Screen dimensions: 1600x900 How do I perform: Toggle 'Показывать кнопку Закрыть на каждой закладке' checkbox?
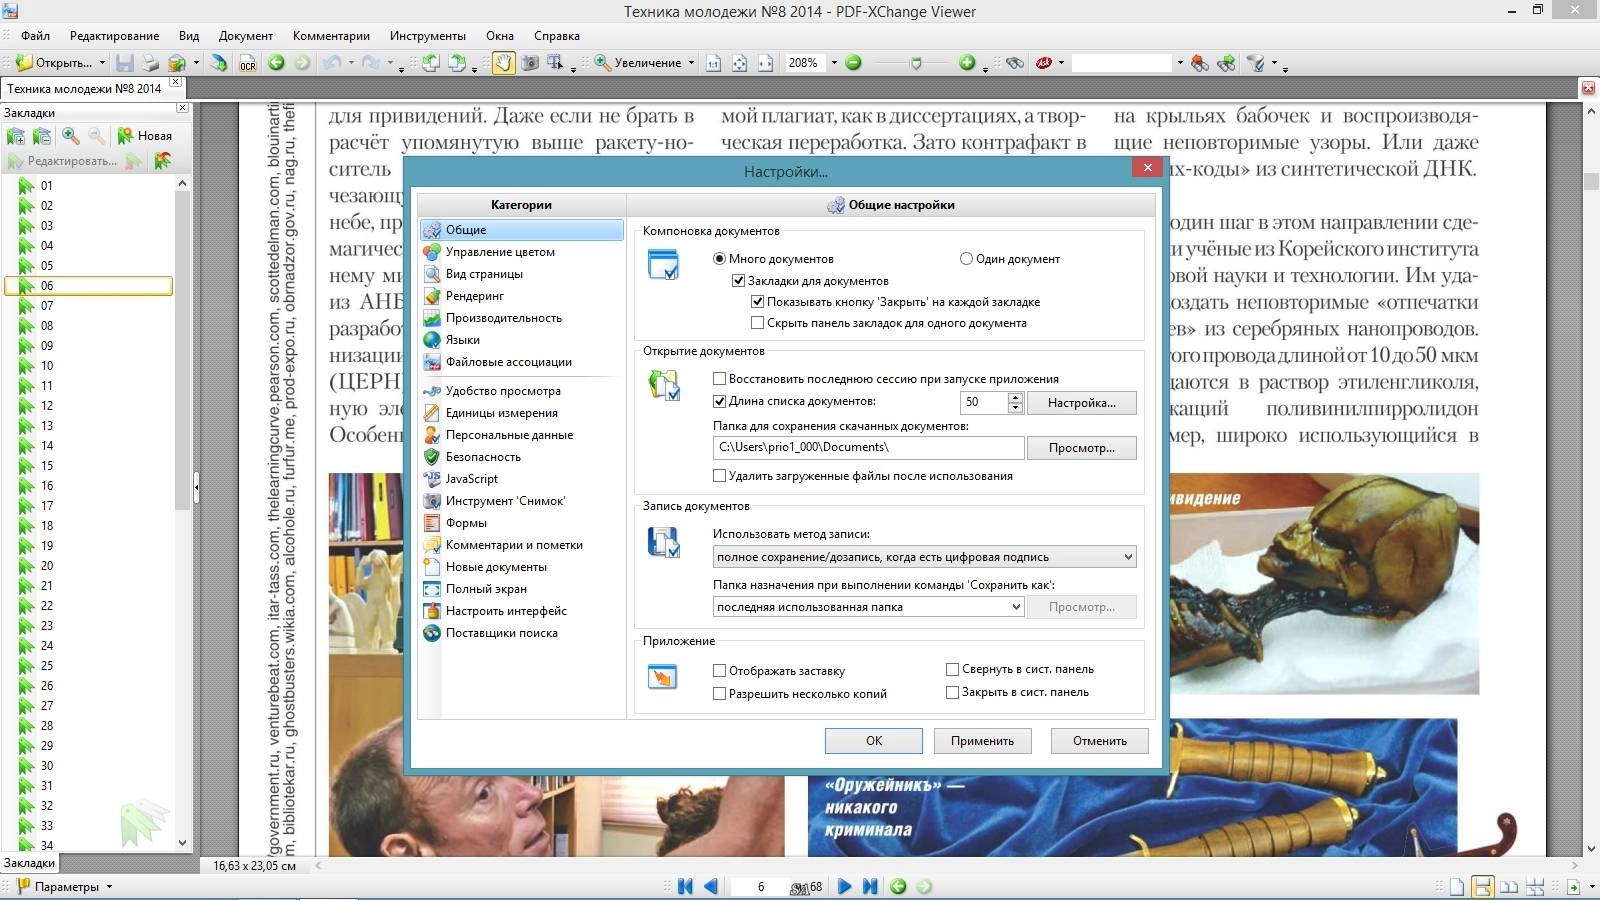tap(757, 302)
